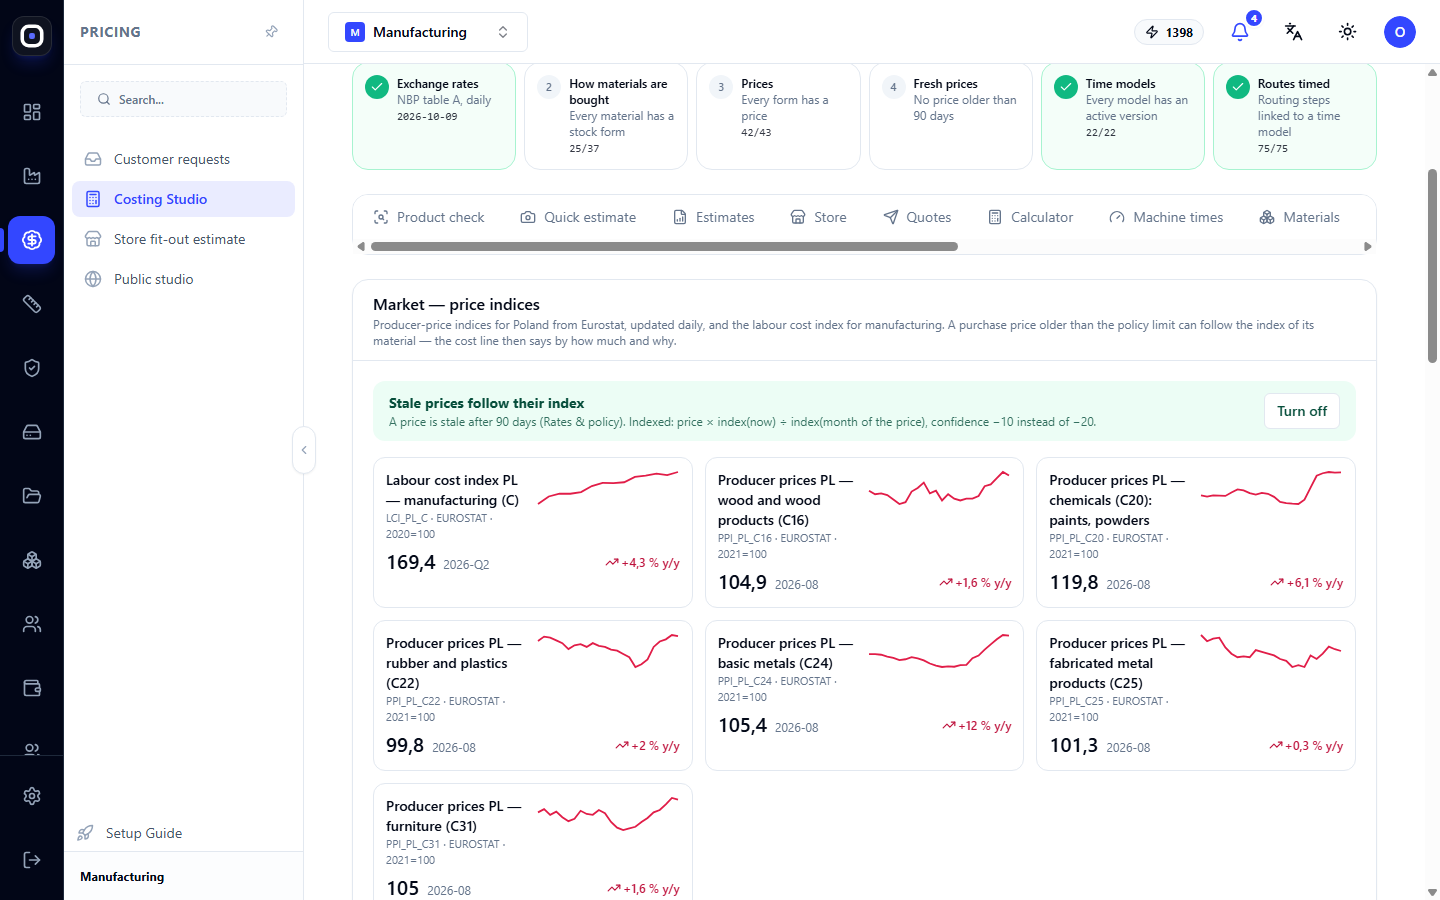
Task: Open the Store tab
Action: point(819,217)
